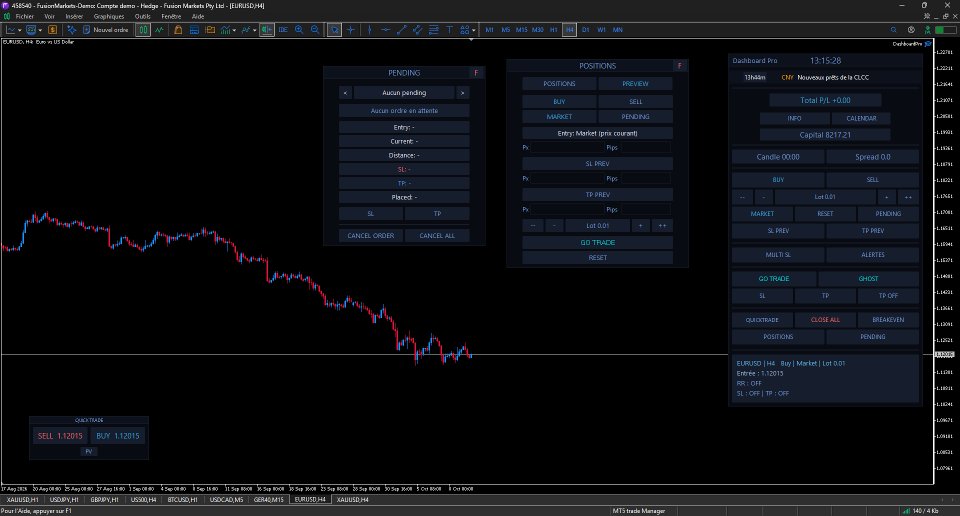
Task: Select the vertical line drawing tool
Action: click(x=369, y=29)
